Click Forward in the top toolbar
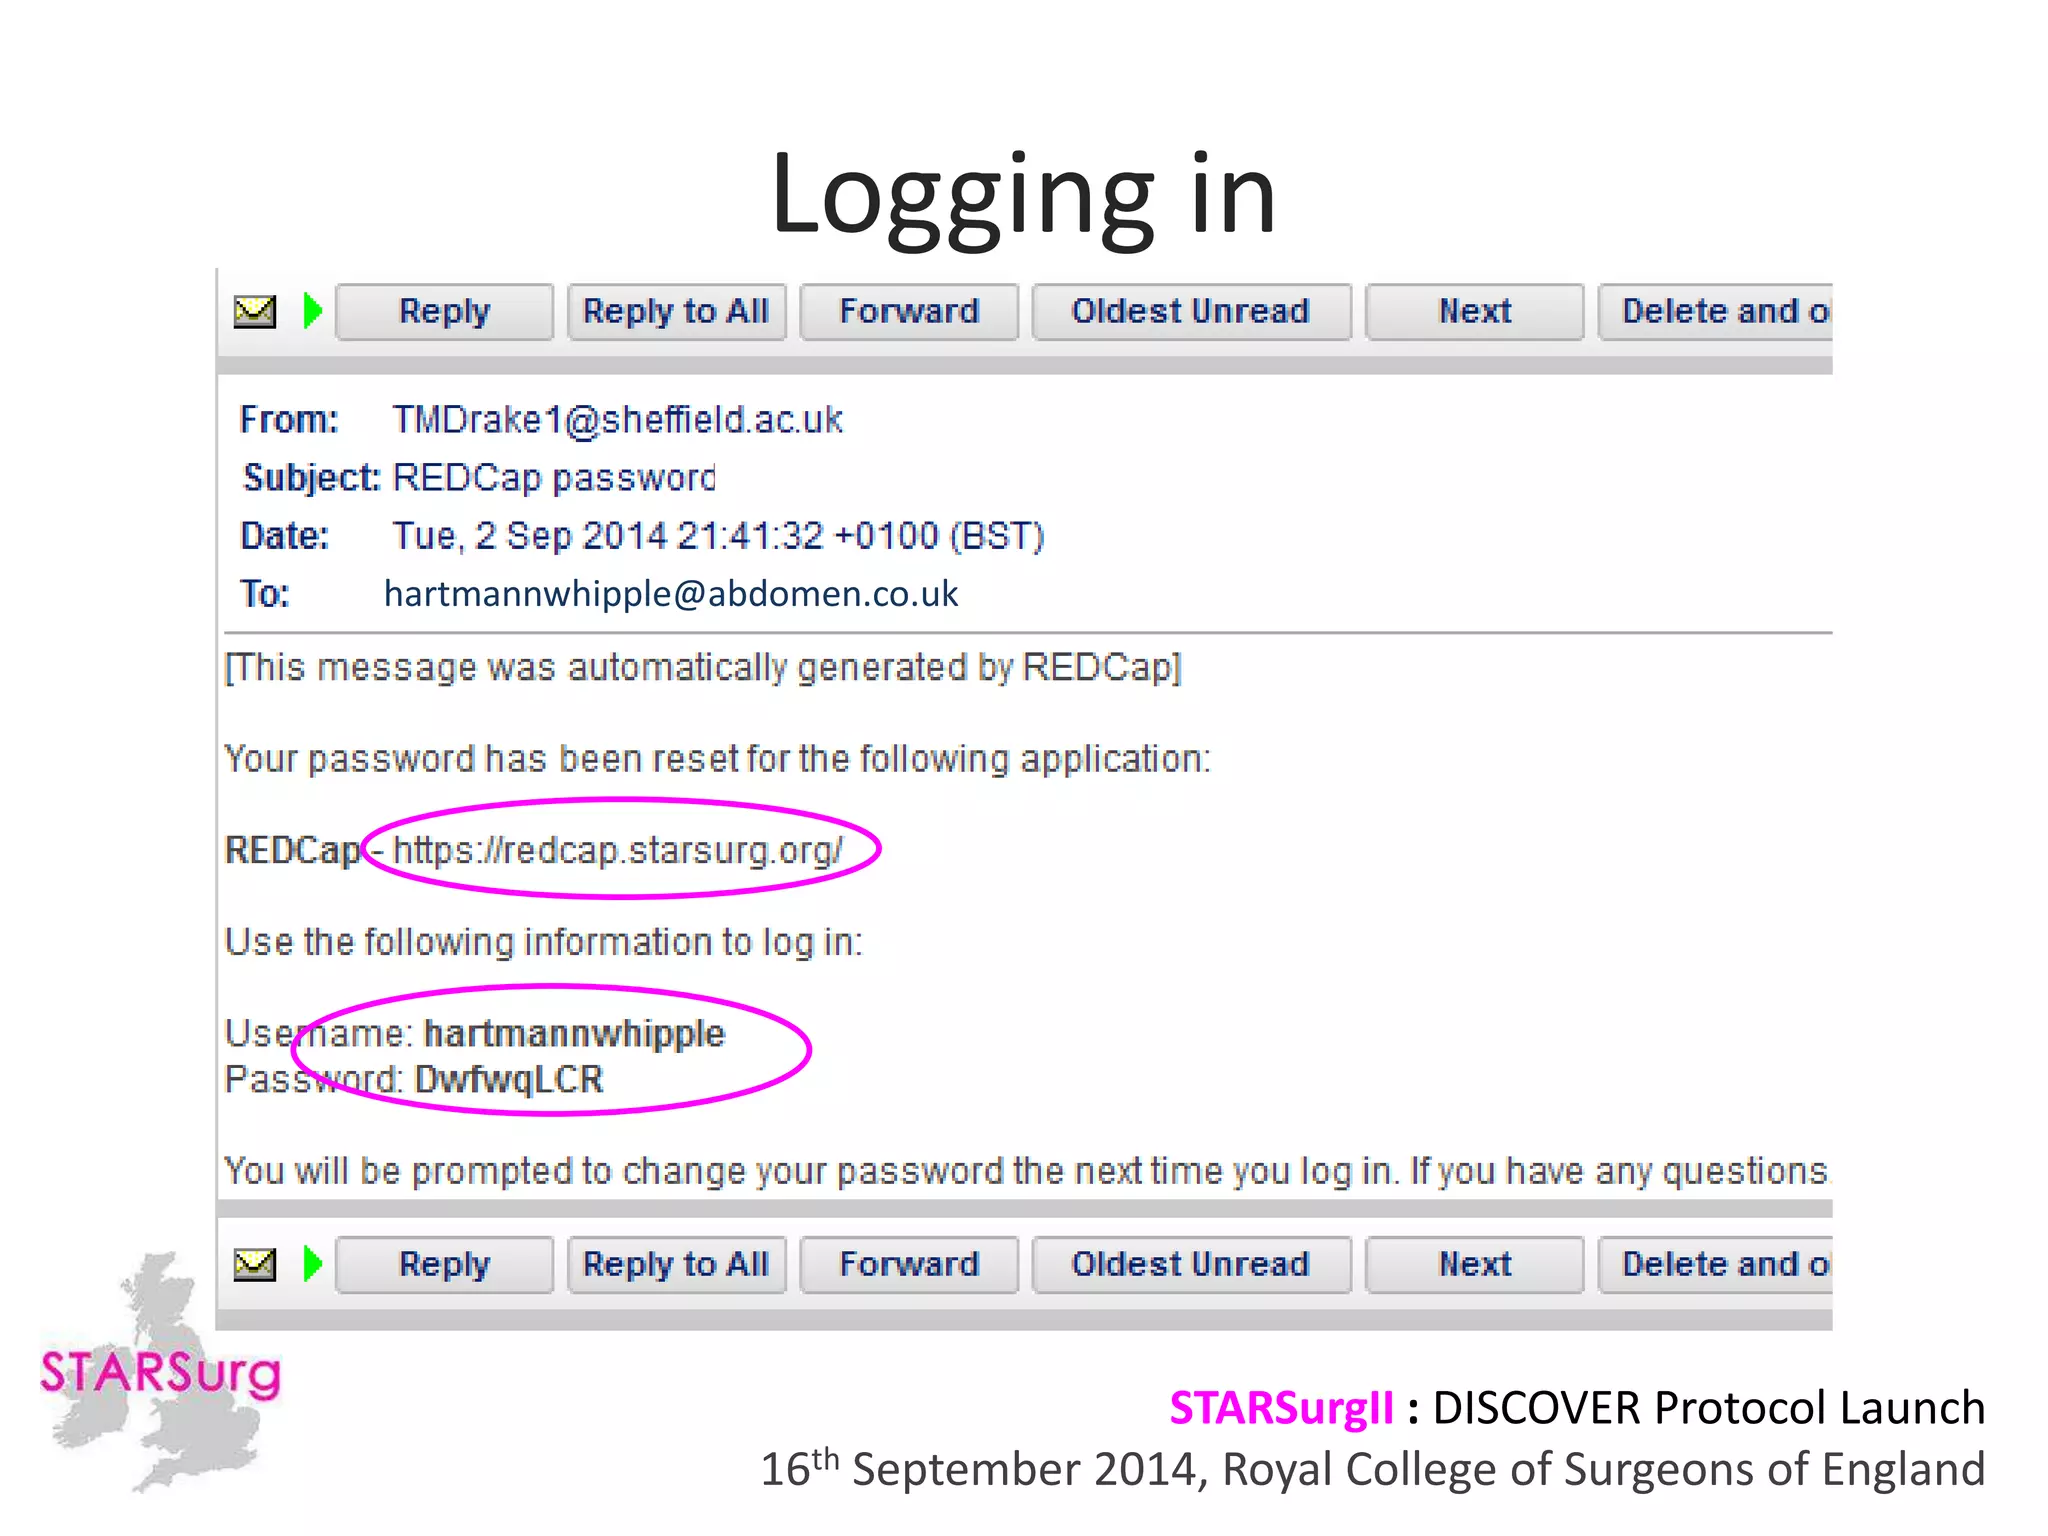This screenshot has width=2048, height=1536. [909, 312]
